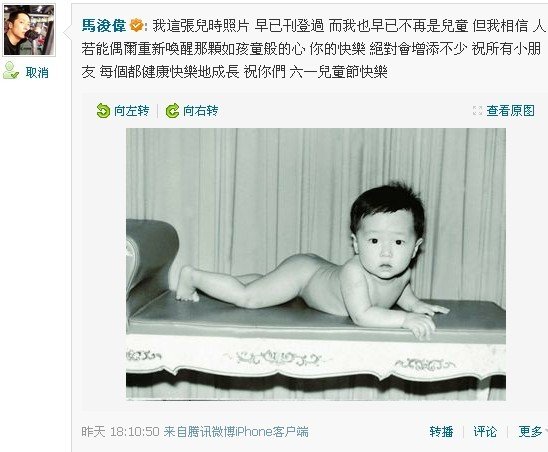Screen dimensions: 548x452
Task: Click the orange verified badge next to 馬浚偉
Action: point(136,26)
